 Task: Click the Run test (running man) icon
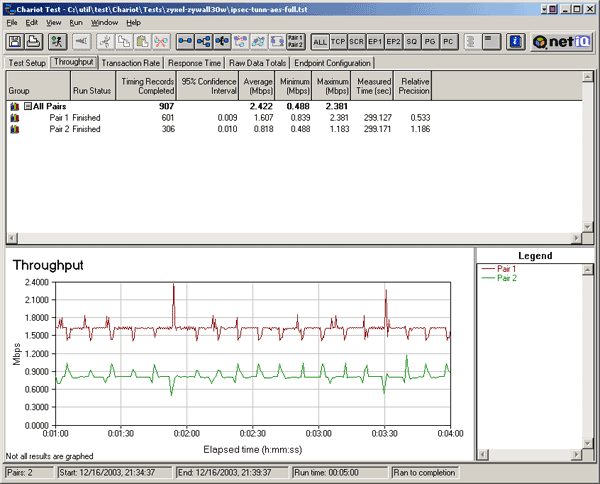(x=56, y=41)
